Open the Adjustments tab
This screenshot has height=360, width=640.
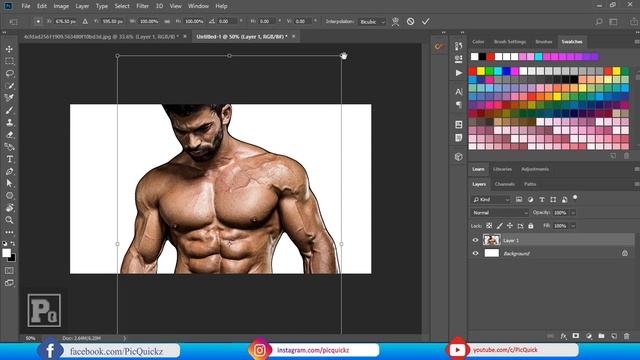point(535,169)
